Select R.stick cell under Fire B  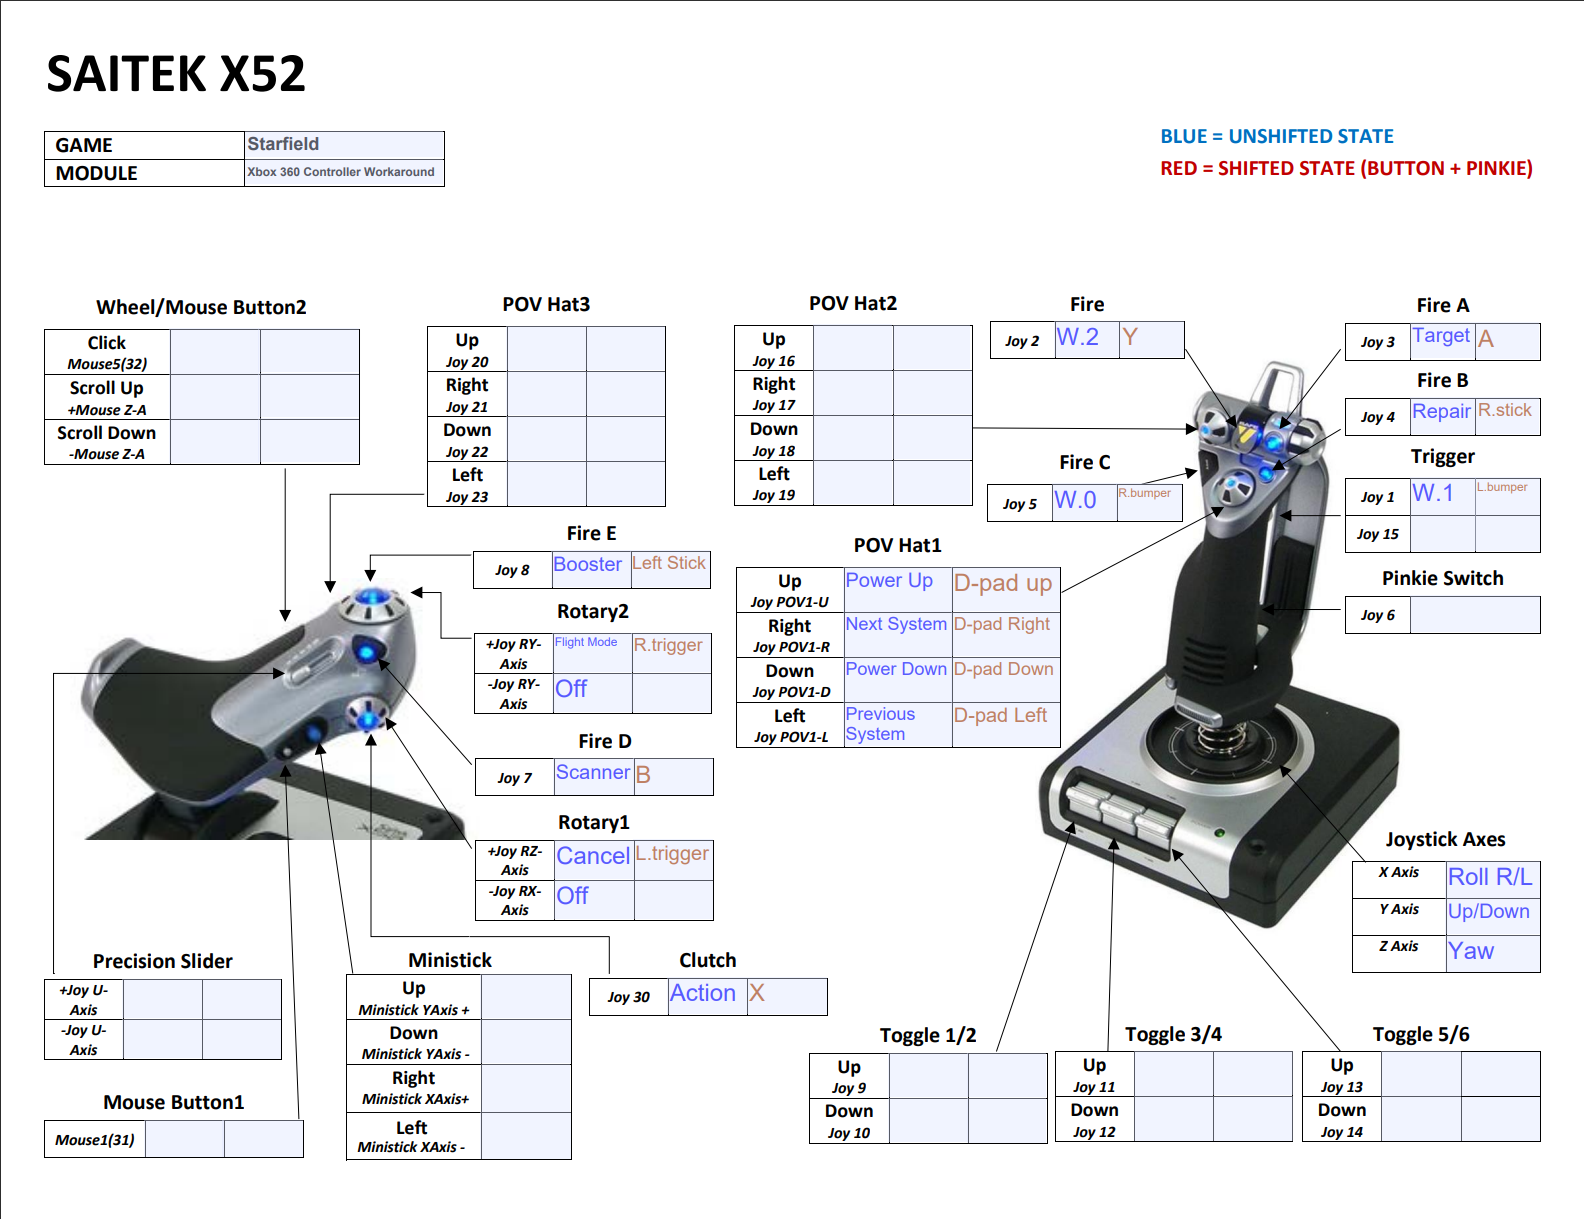click(1507, 416)
